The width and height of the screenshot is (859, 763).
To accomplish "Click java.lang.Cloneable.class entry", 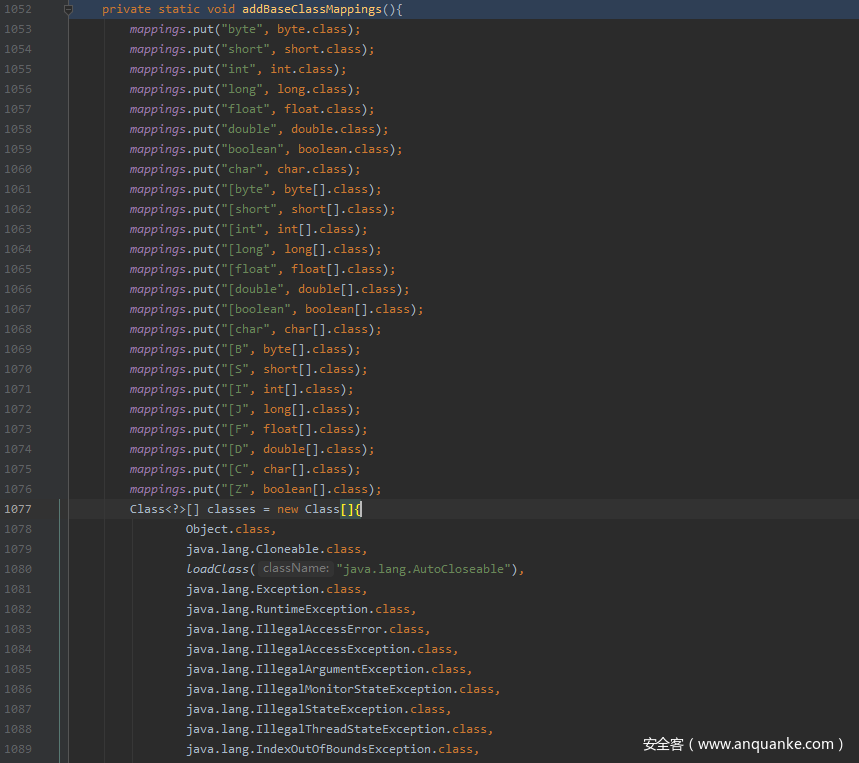I will pyautogui.click(x=275, y=549).
